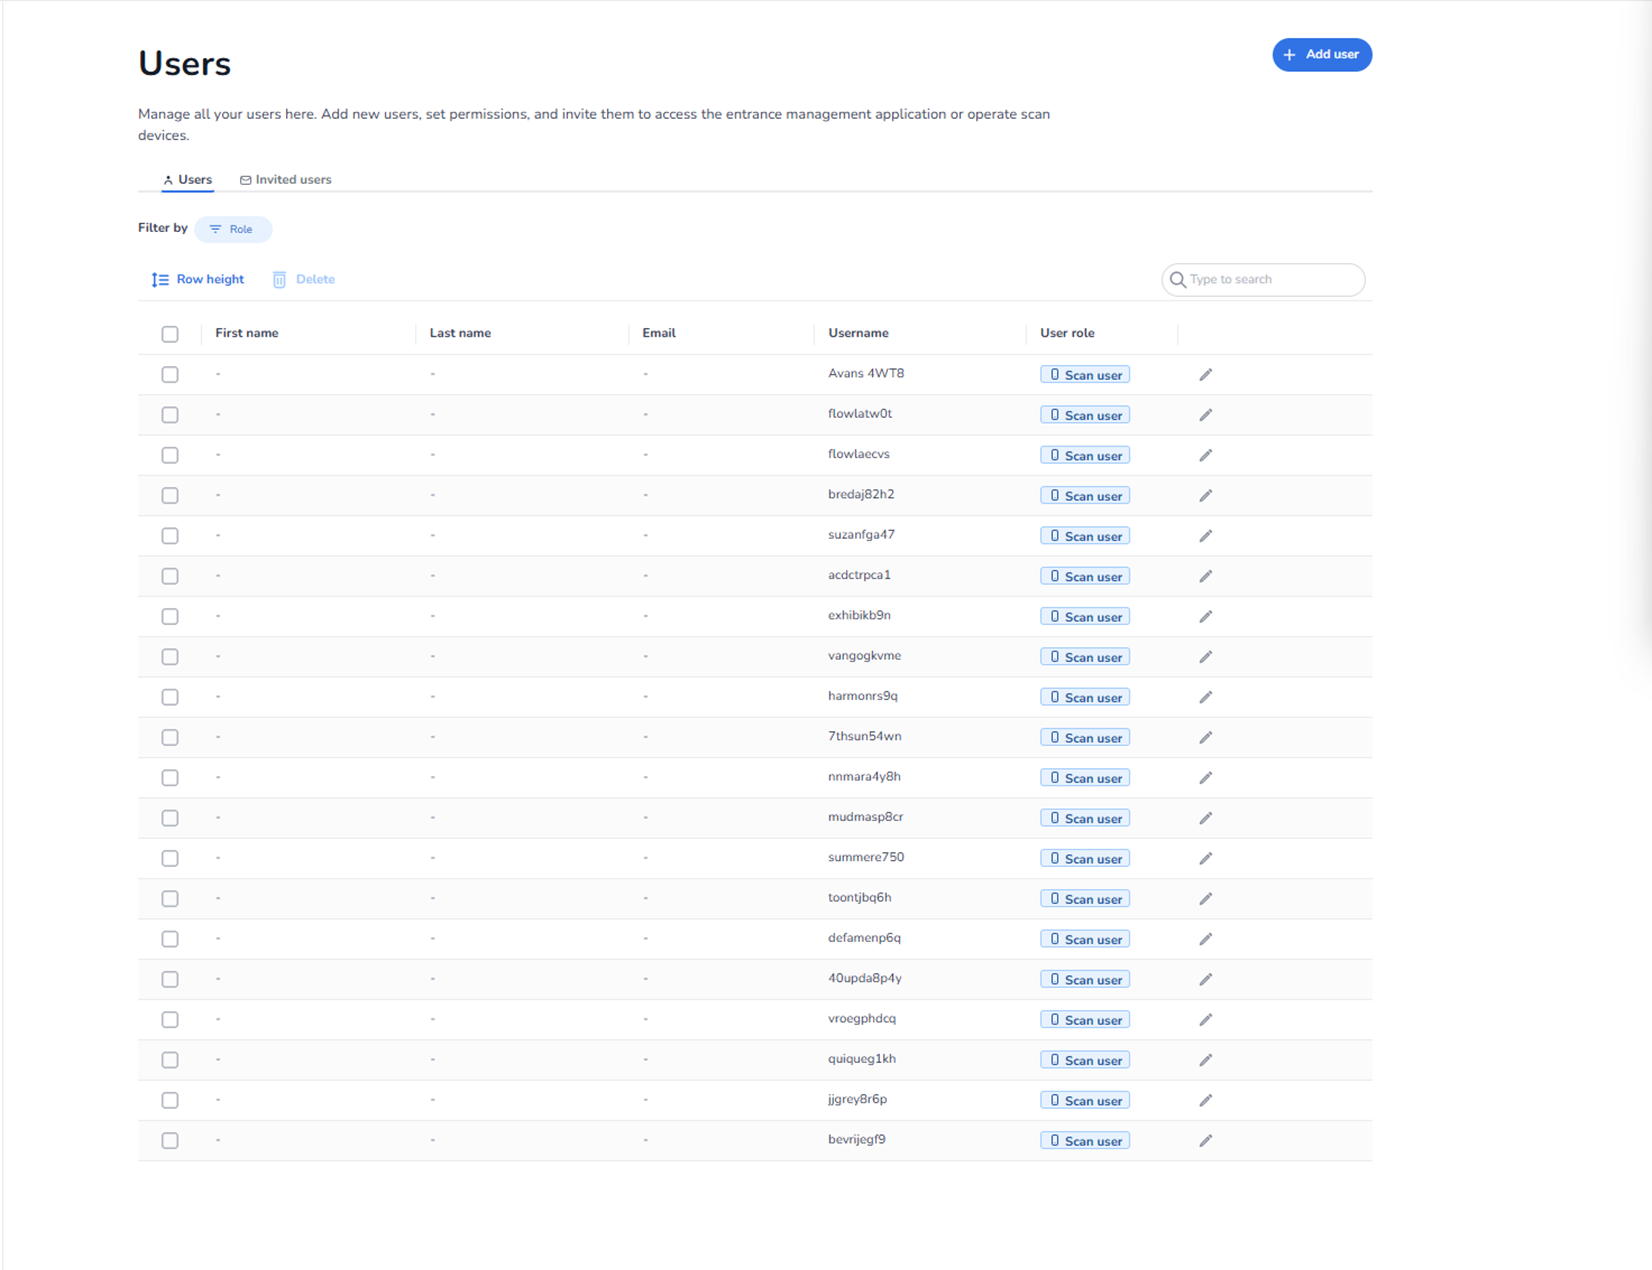
Task: Select the Users tab
Action: (188, 180)
